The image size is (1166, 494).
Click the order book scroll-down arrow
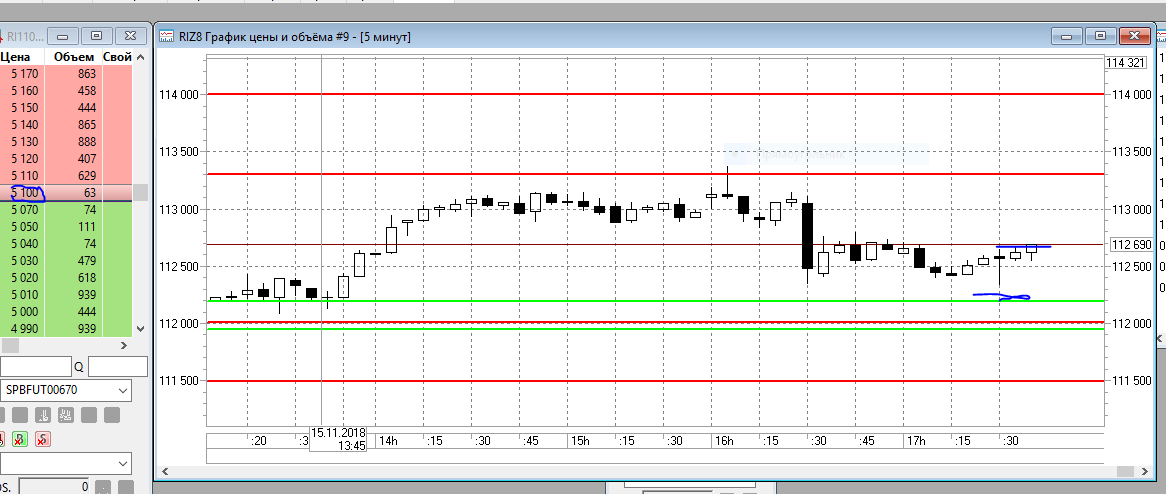click(x=141, y=328)
